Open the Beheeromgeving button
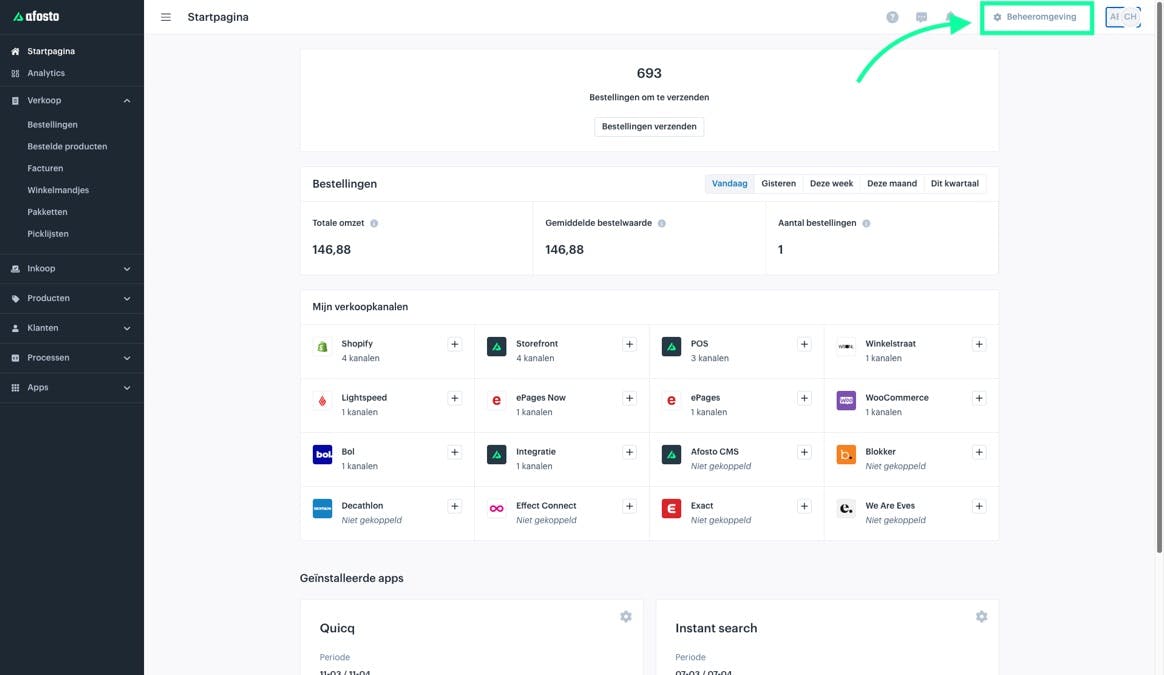Image resolution: width=1164 pixels, height=675 pixels. [1036, 17]
